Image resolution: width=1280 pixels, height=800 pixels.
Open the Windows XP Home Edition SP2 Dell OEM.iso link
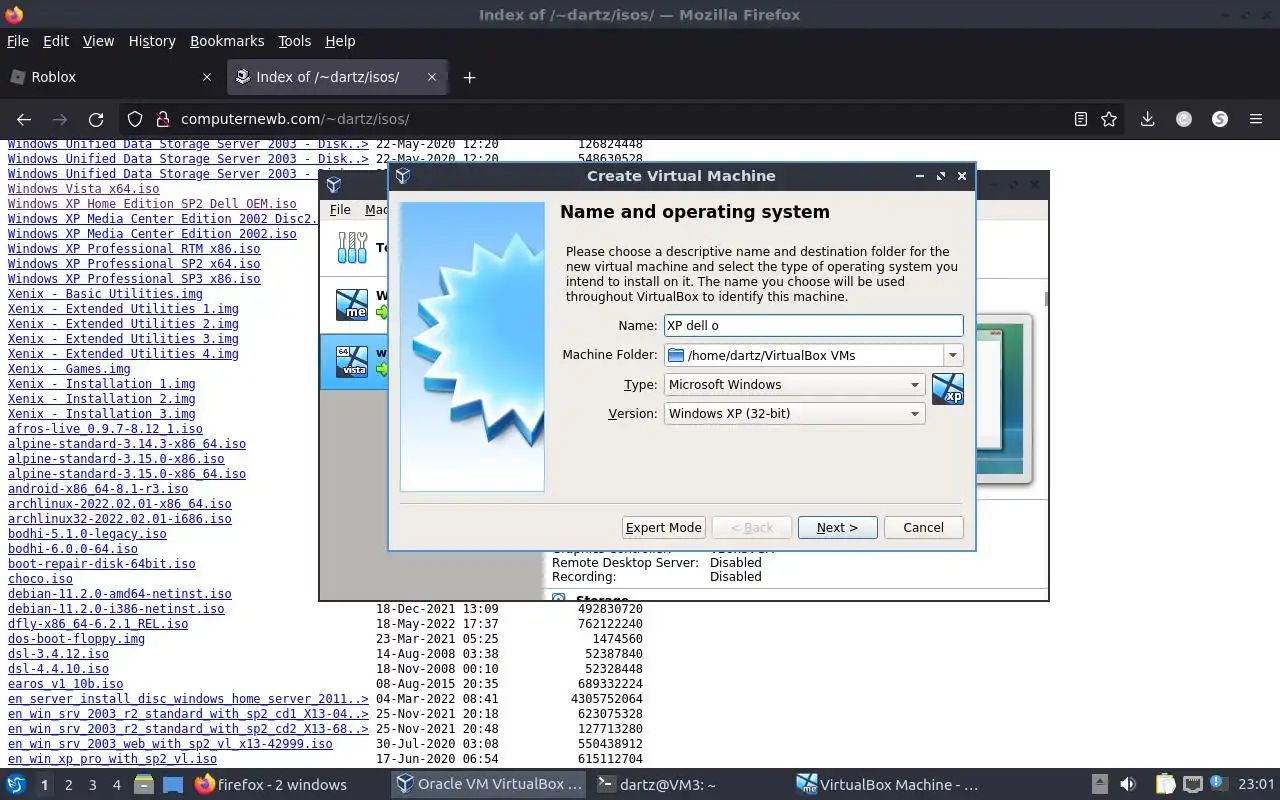[x=152, y=204]
